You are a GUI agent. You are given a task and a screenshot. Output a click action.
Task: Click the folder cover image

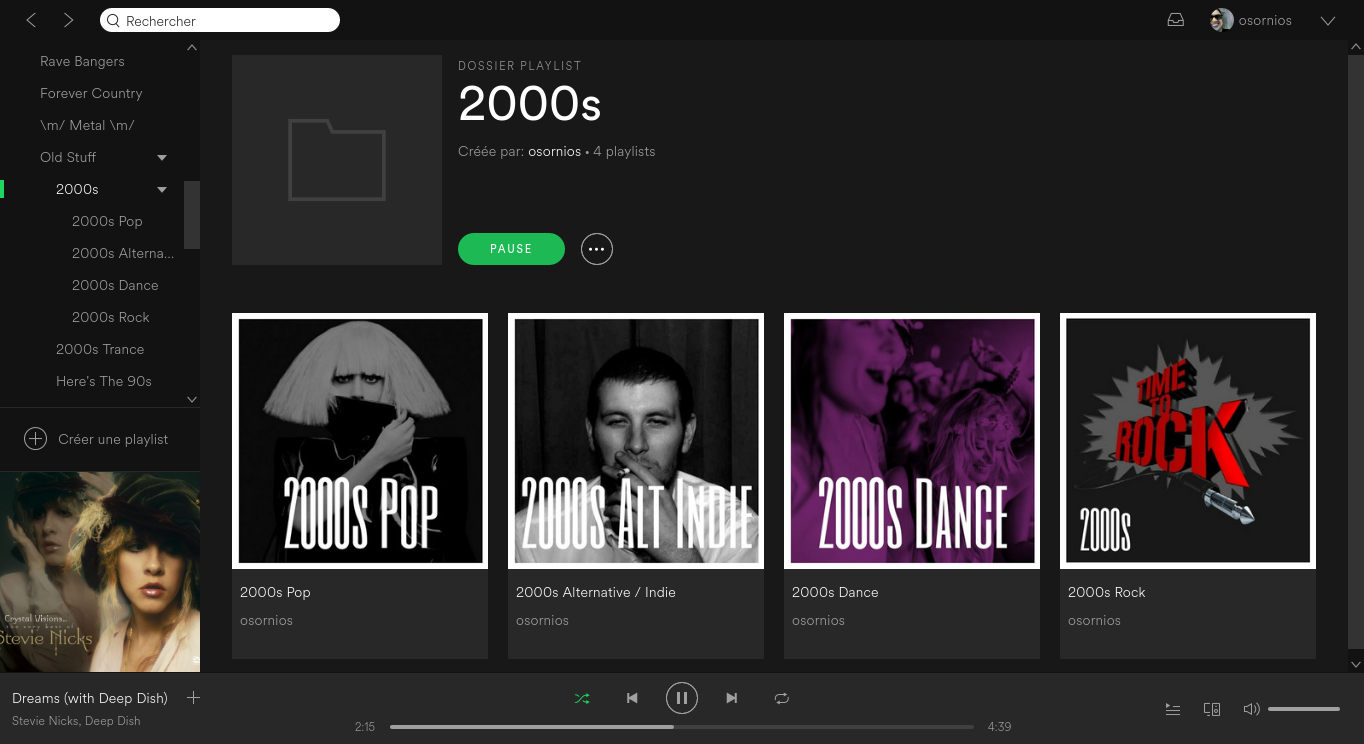tap(337, 160)
